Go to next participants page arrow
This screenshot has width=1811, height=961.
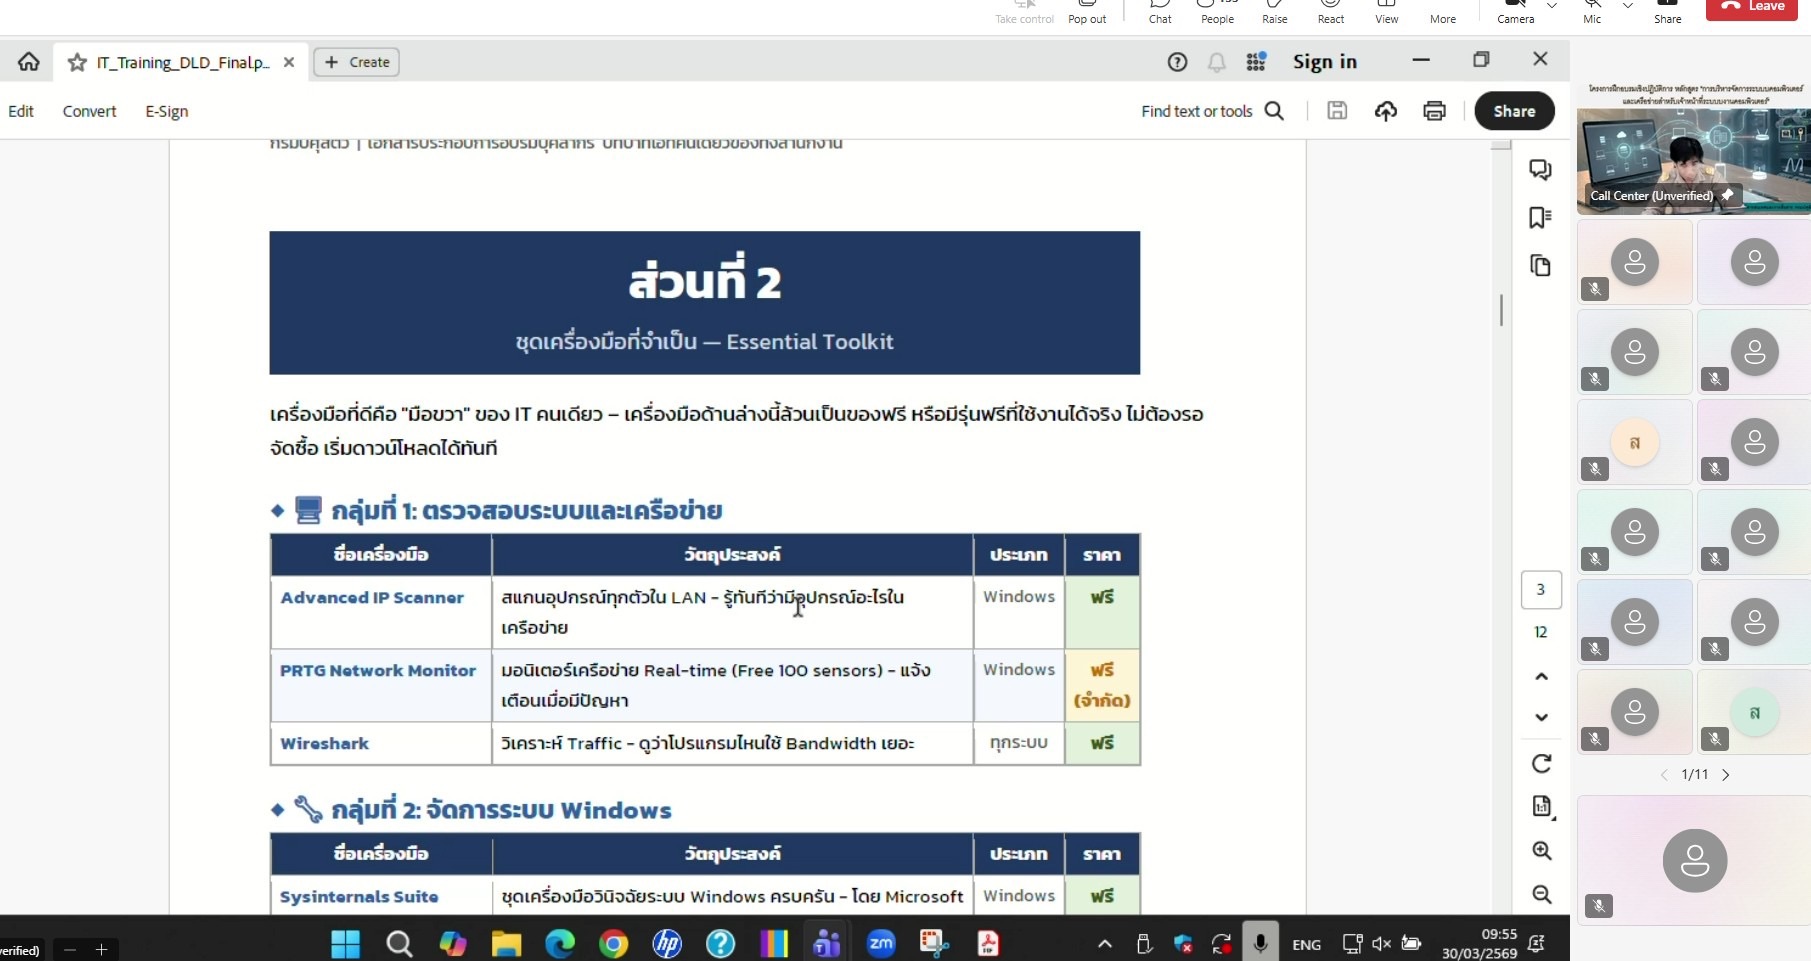coord(1726,775)
